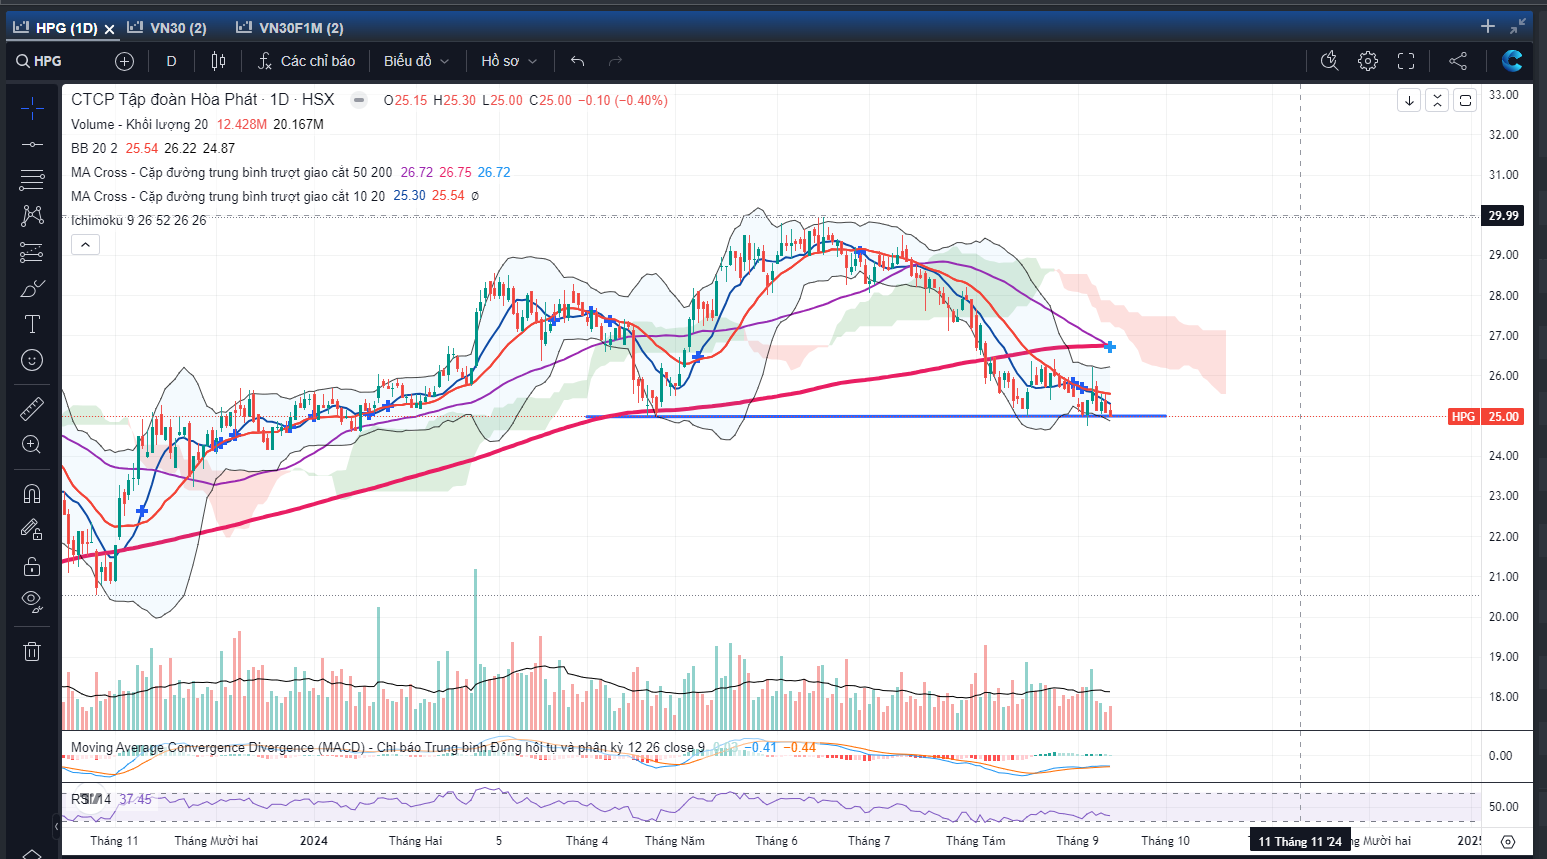Click the legend status dash button beside HSX

(358, 100)
